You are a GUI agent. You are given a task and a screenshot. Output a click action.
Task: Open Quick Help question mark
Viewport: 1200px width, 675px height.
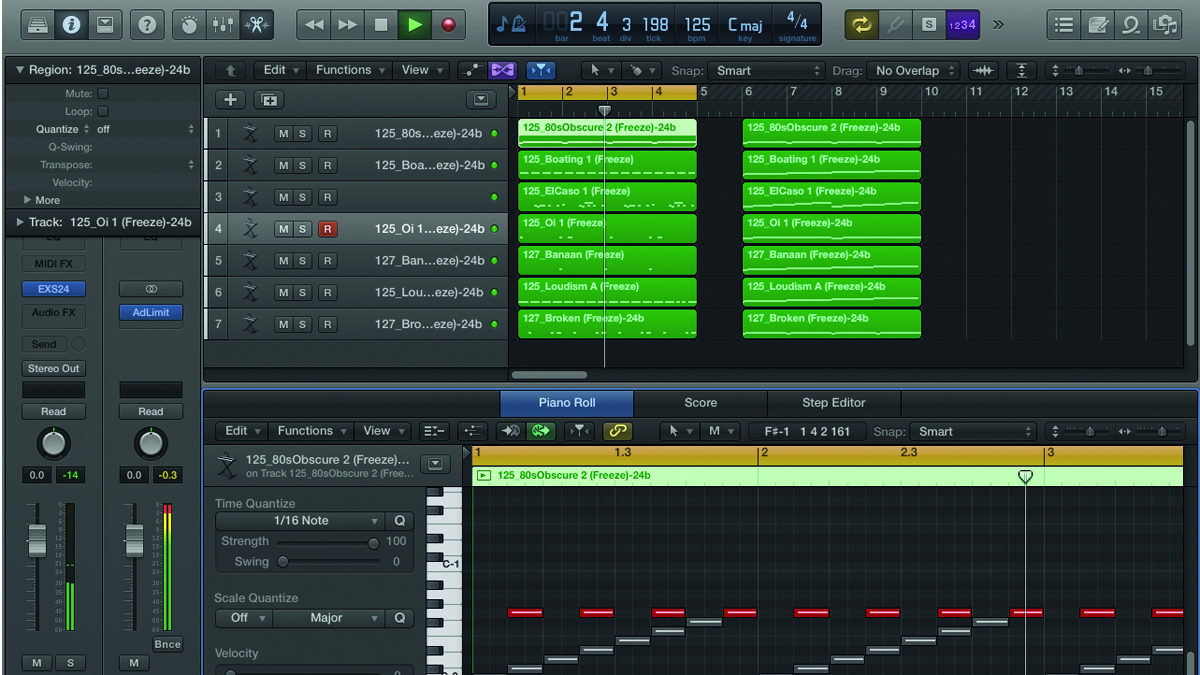(146, 25)
